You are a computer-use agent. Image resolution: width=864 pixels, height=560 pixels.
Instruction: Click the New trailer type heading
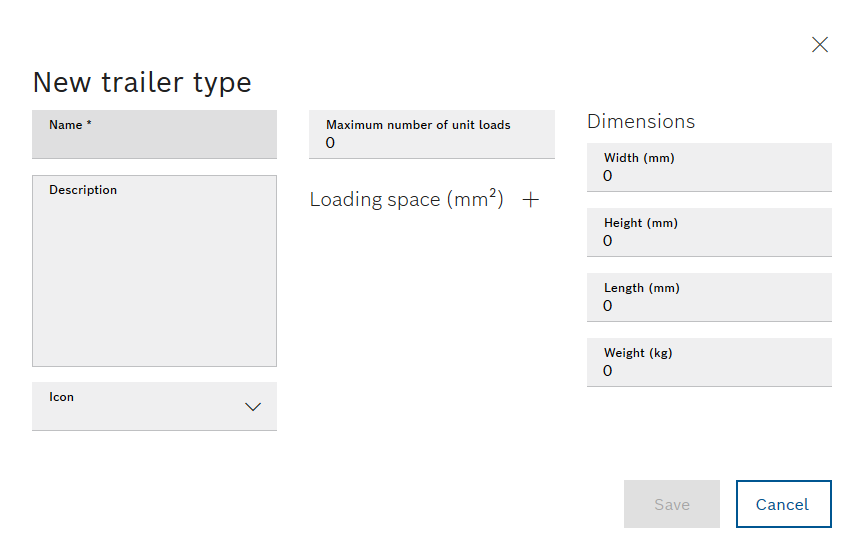[142, 83]
